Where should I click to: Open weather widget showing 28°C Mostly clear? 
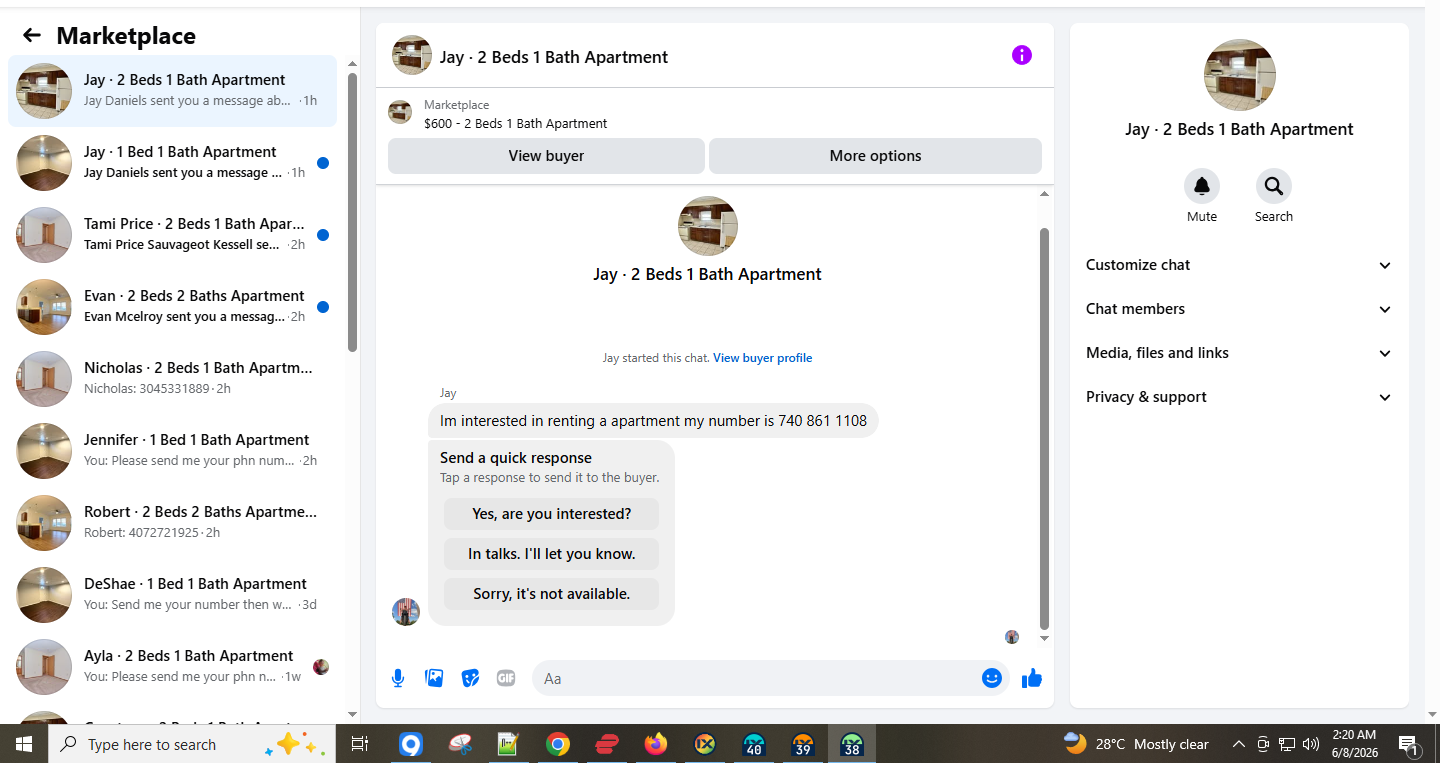(x=1136, y=744)
